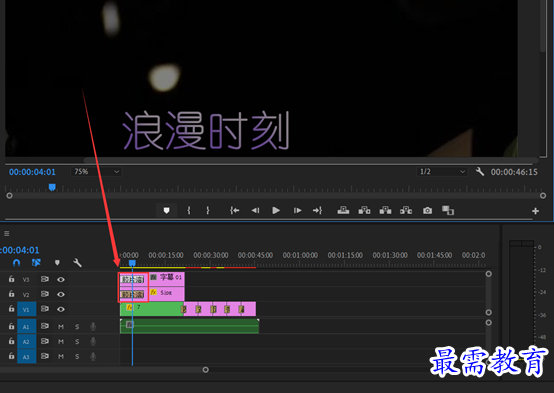Toggle sync lock on track A1

point(45,326)
